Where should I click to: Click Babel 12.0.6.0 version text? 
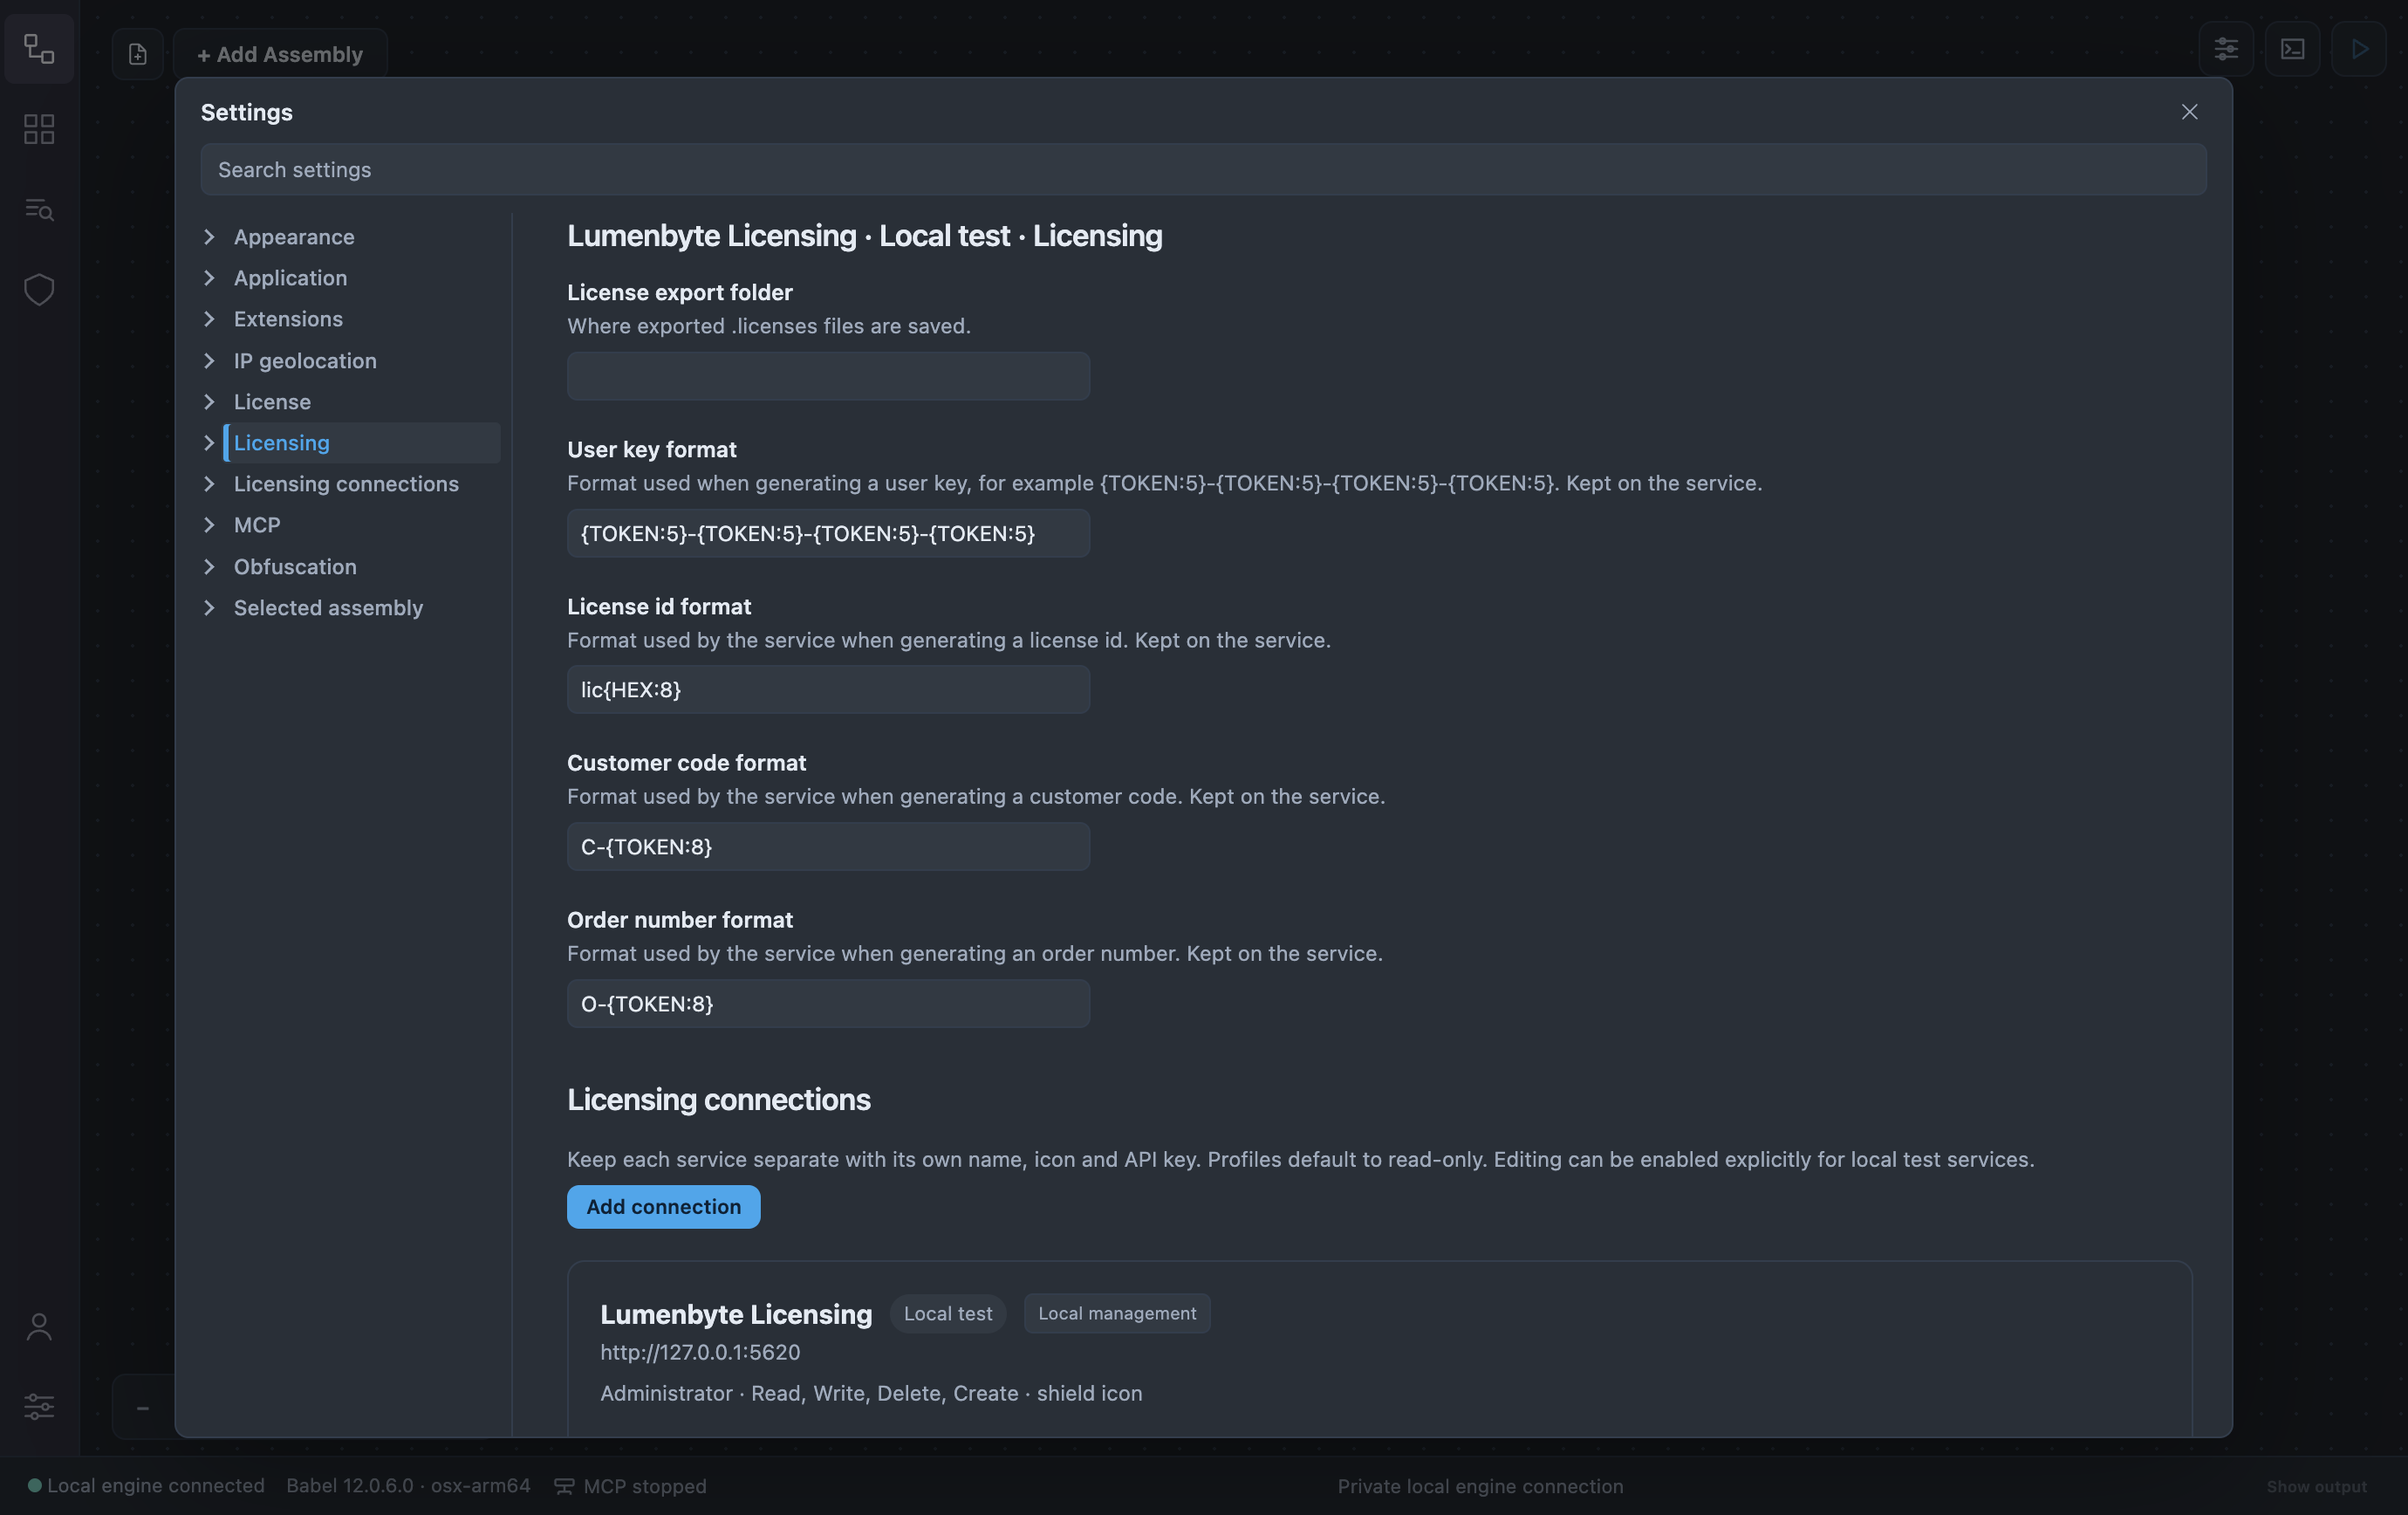408,1486
